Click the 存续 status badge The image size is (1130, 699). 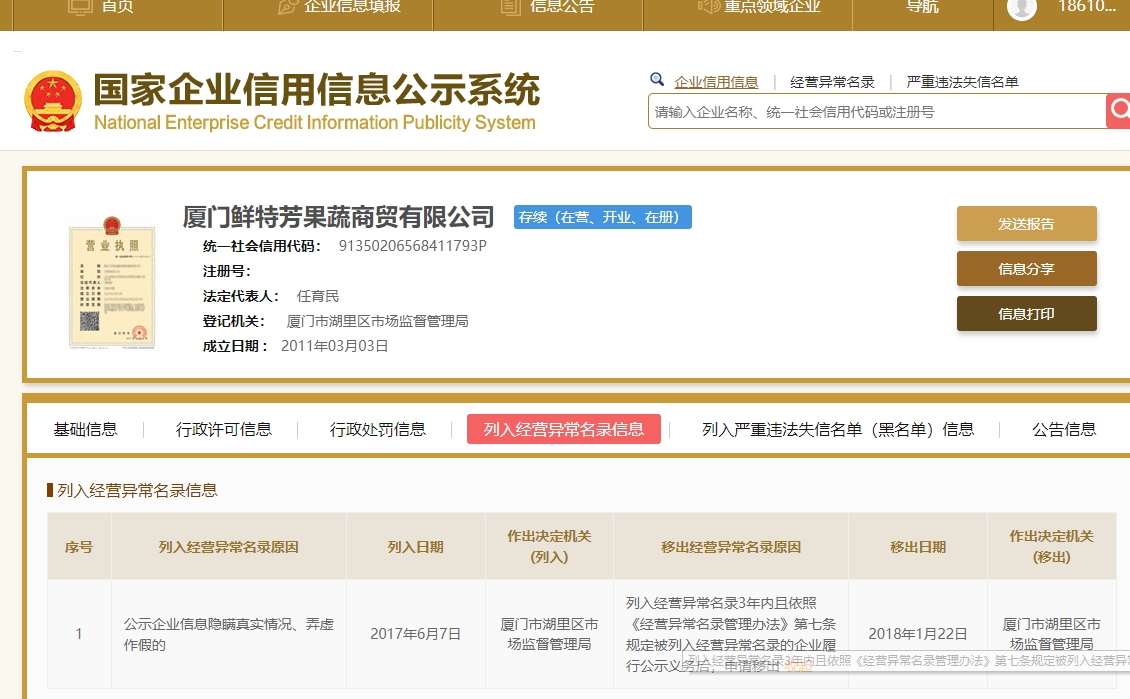pos(602,217)
